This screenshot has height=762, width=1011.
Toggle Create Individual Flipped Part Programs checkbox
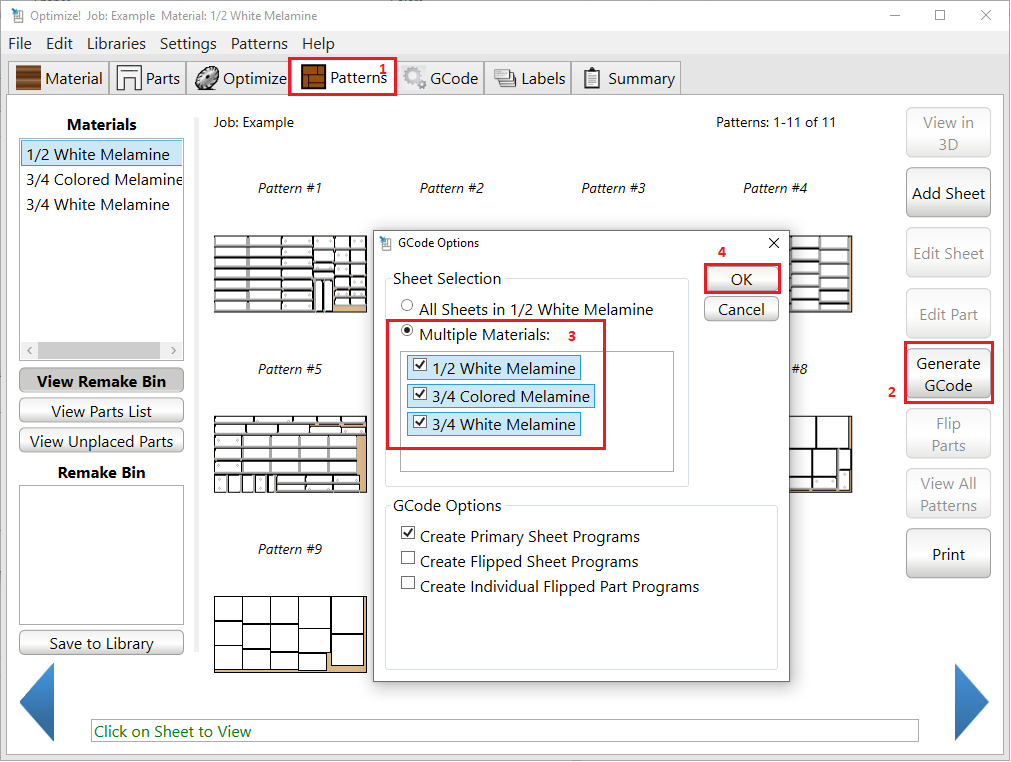point(408,585)
